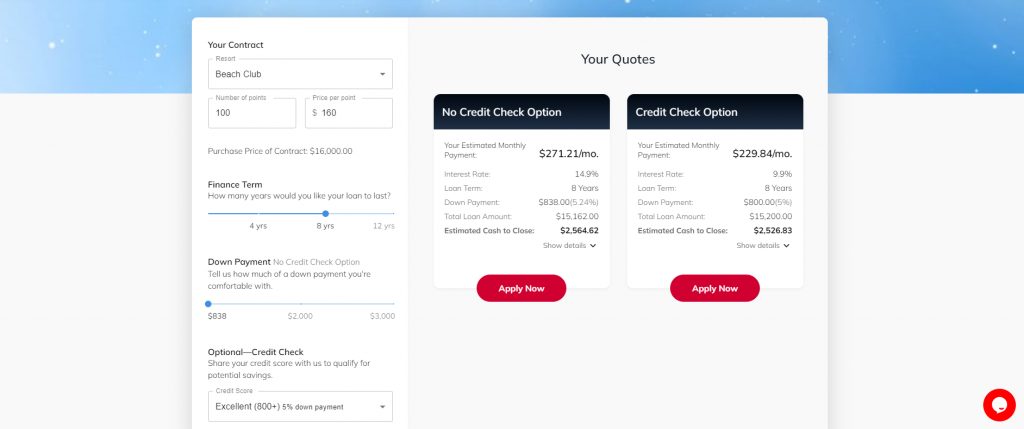Click the Resort dropdown arrow icon
Viewport: 1024px width, 429px height.
[x=382, y=74]
